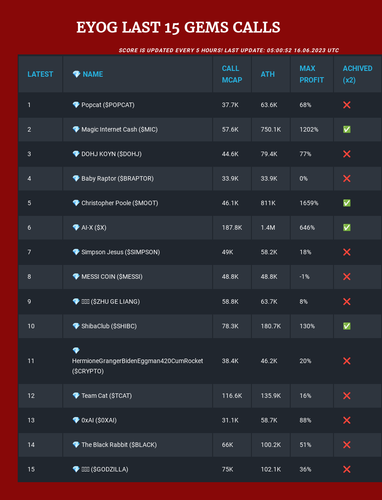Select the Team Cat ($TCAT) name
The height and width of the screenshot is (500, 382).
tap(107, 396)
